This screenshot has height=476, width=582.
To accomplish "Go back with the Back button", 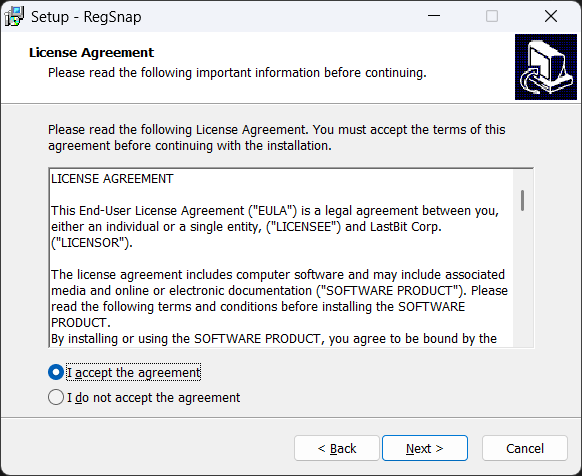I will point(337,448).
